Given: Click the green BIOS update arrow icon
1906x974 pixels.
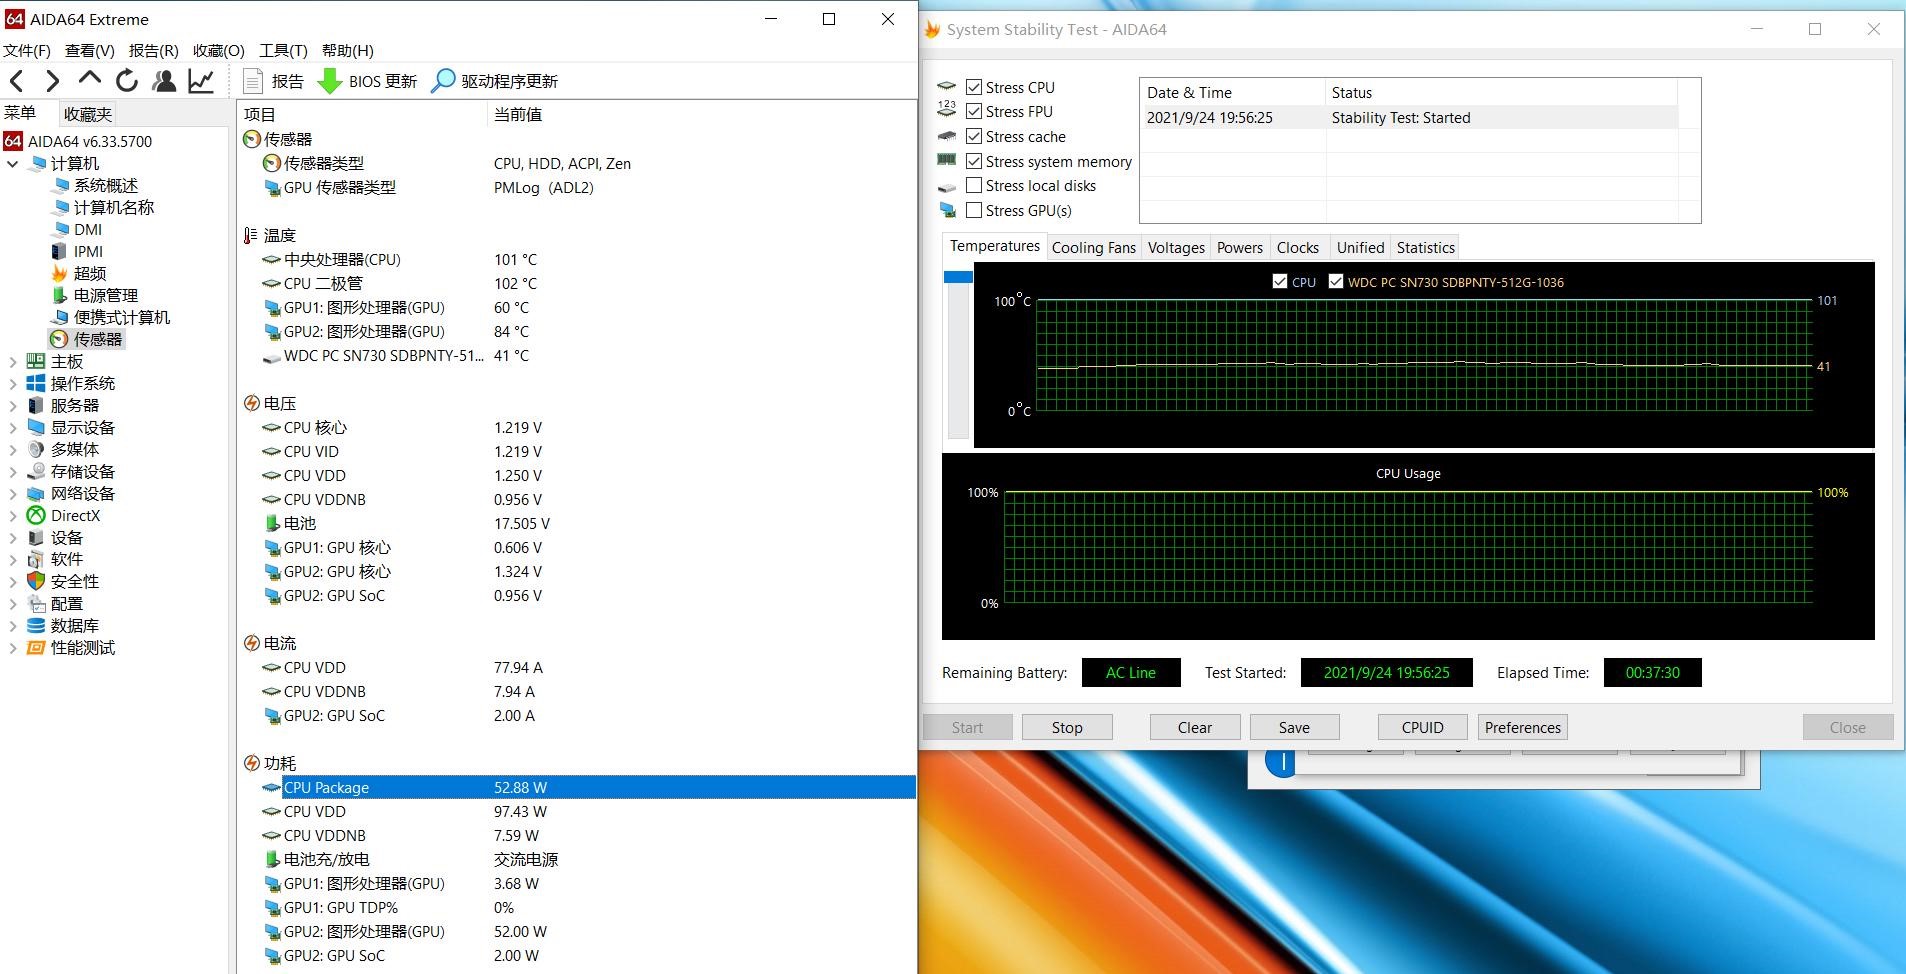Looking at the screenshot, I should [329, 81].
